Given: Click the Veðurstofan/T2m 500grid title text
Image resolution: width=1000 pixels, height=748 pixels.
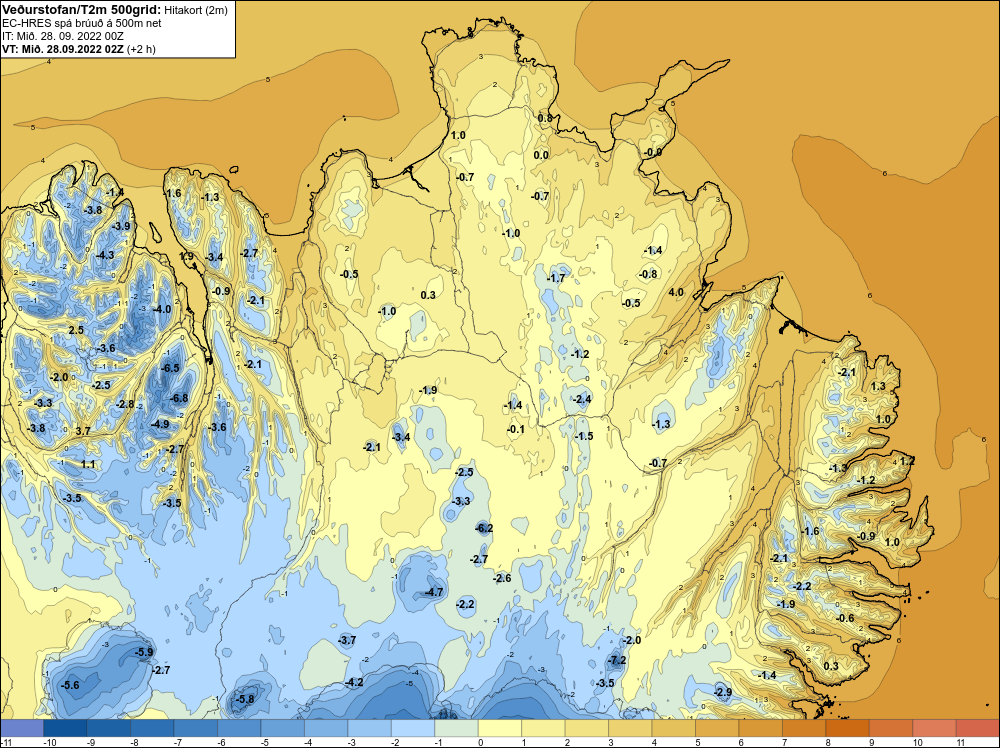Looking at the screenshot, I should tap(81, 9).
